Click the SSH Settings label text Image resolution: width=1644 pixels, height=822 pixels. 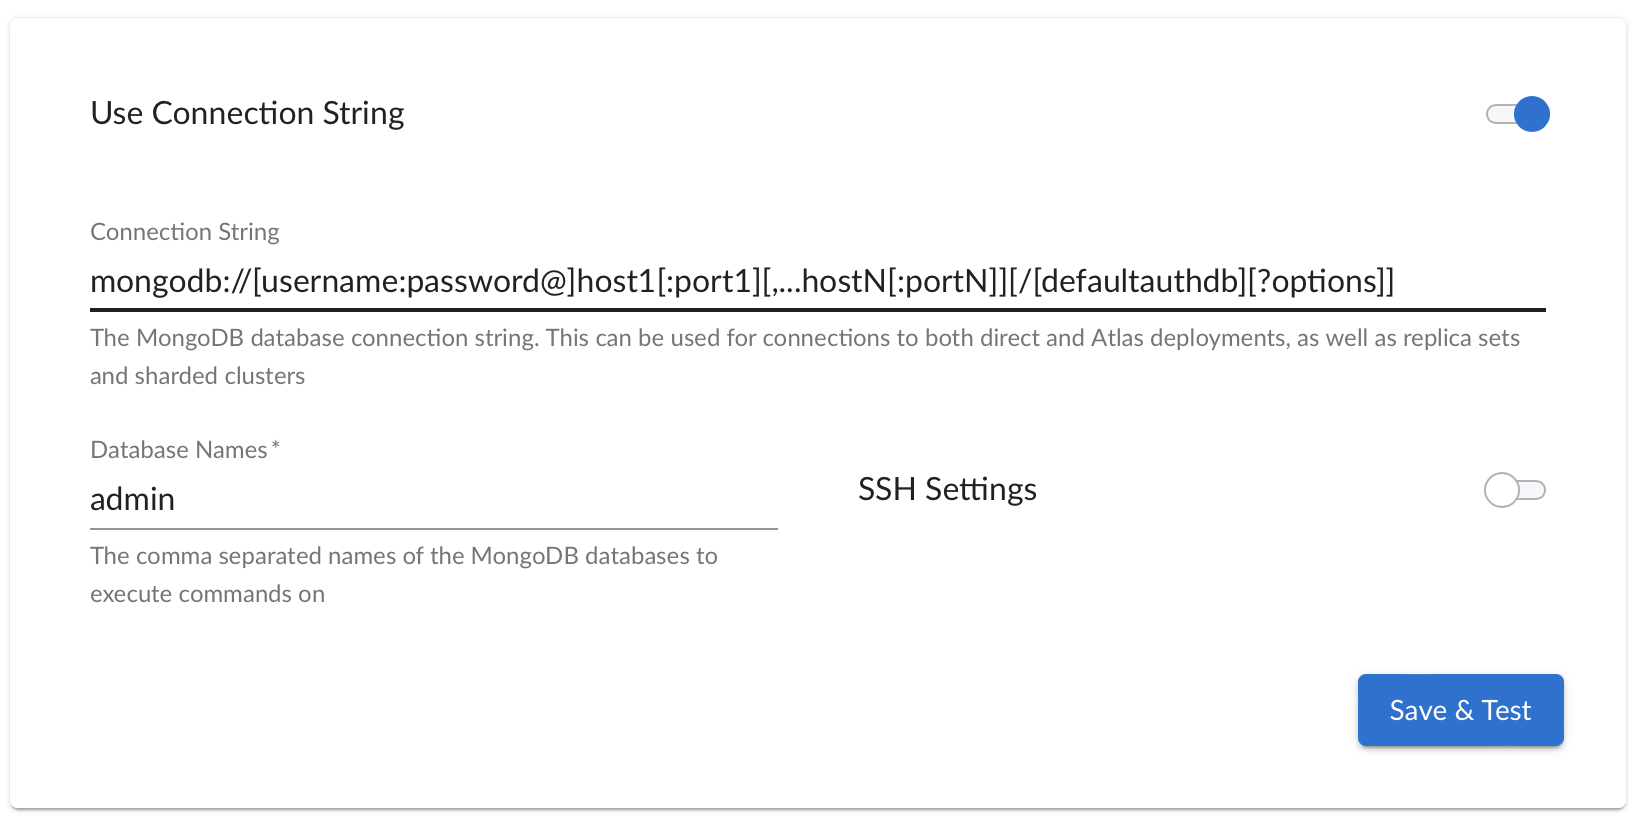[x=946, y=489]
